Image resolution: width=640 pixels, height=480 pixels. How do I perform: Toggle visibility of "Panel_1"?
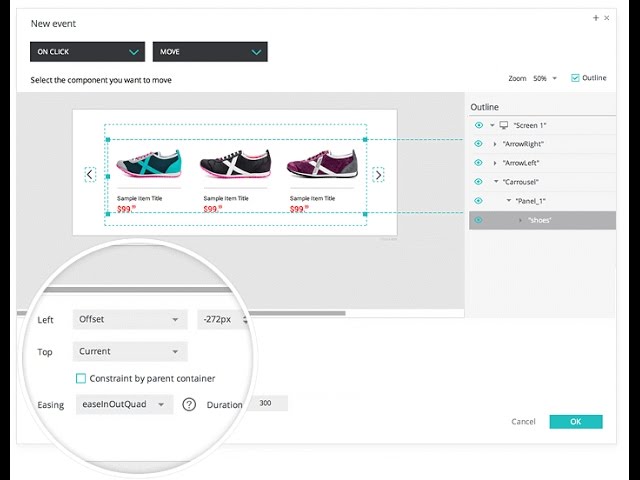479,201
